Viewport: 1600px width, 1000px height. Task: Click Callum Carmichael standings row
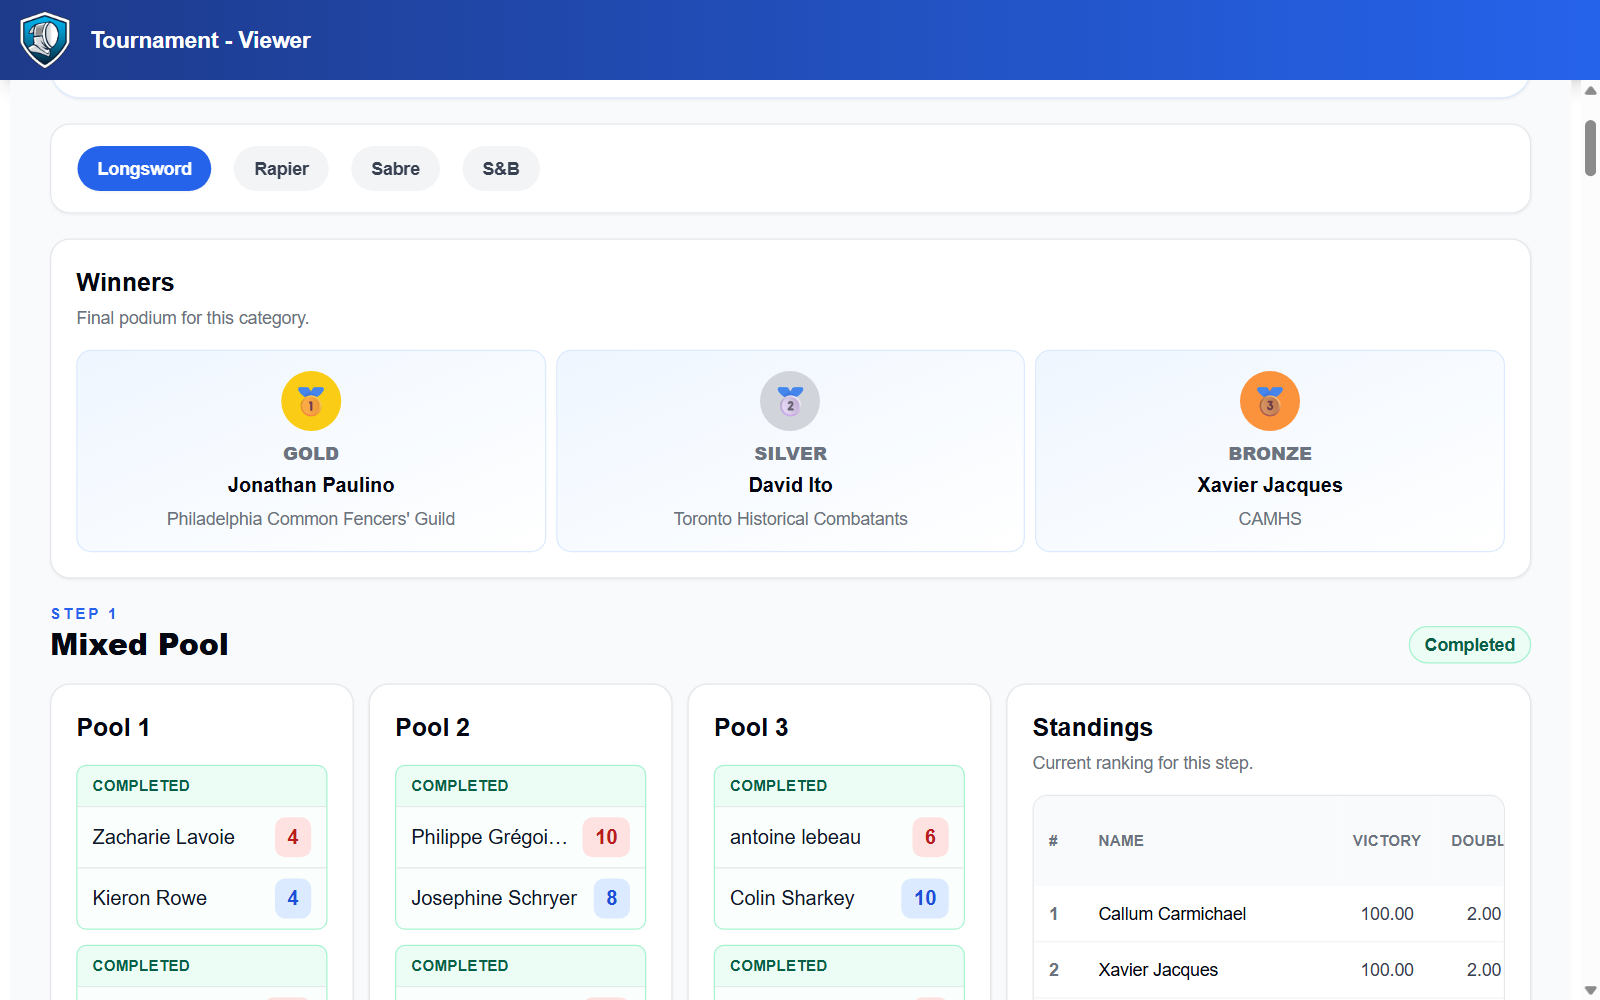pyautogui.click(x=1268, y=914)
